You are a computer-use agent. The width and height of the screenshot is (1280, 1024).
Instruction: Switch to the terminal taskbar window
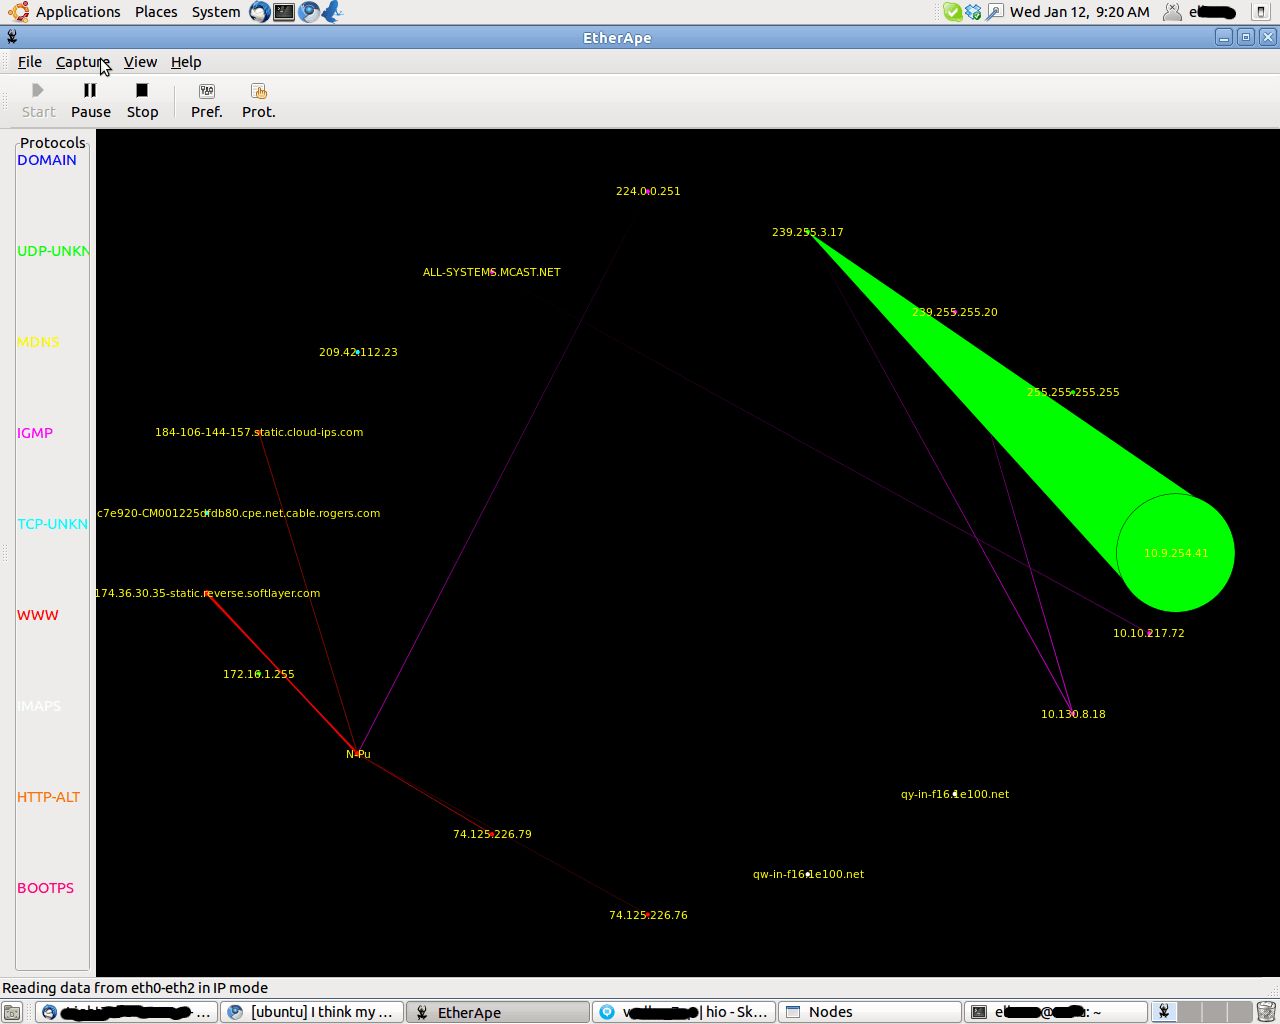1055,1012
